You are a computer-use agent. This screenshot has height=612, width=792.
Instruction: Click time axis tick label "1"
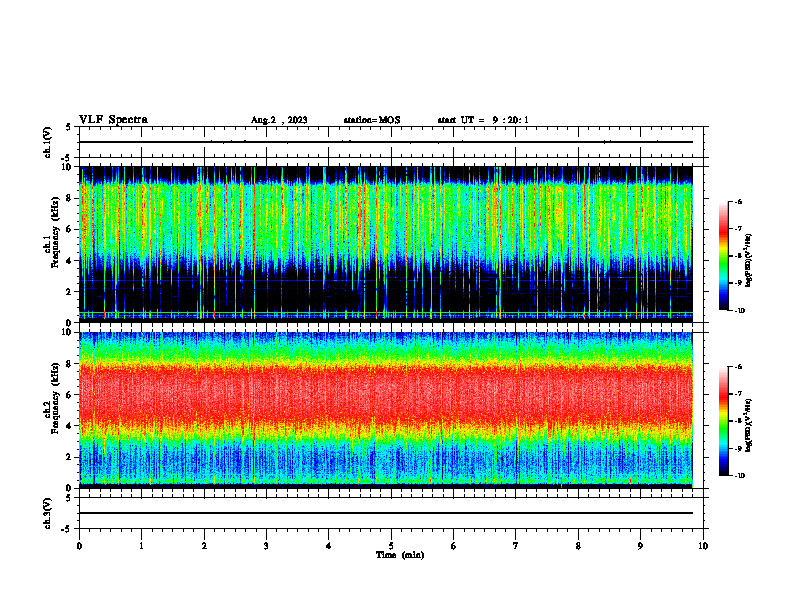pyautogui.click(x=141, y=546)
